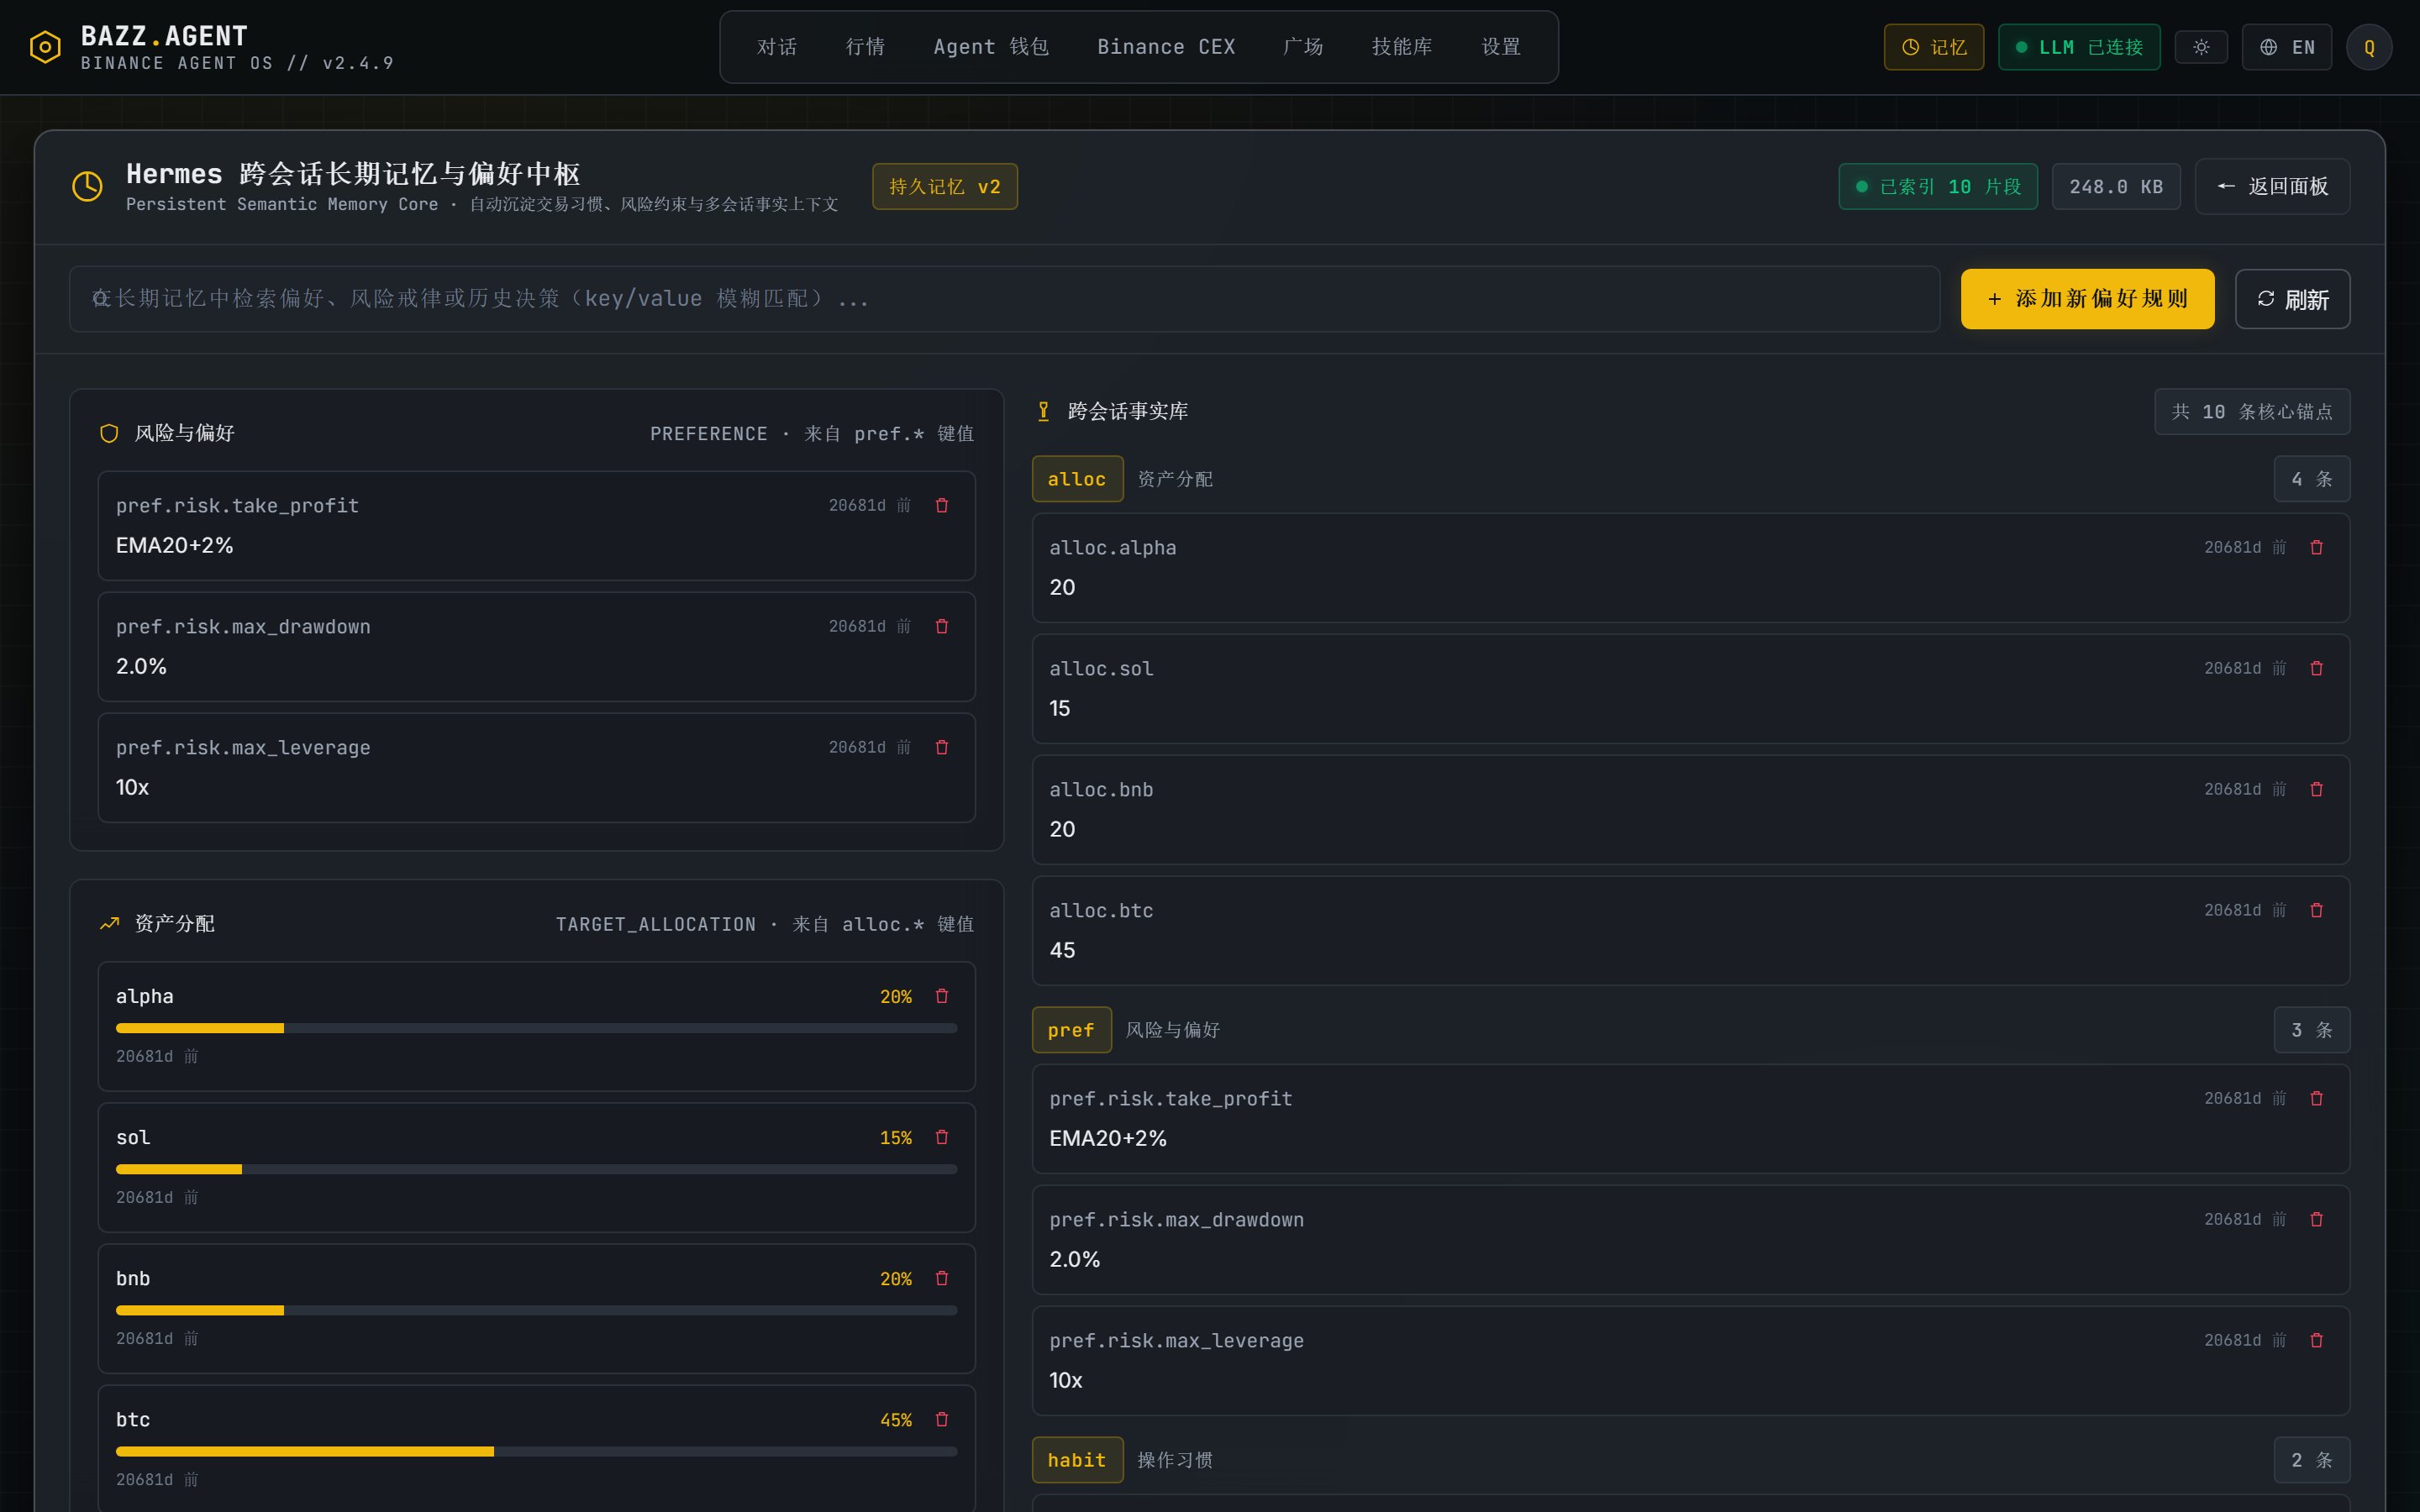
Task: Click the anchor icon beside 跨会话事实库
Action: coord(1043,412)
